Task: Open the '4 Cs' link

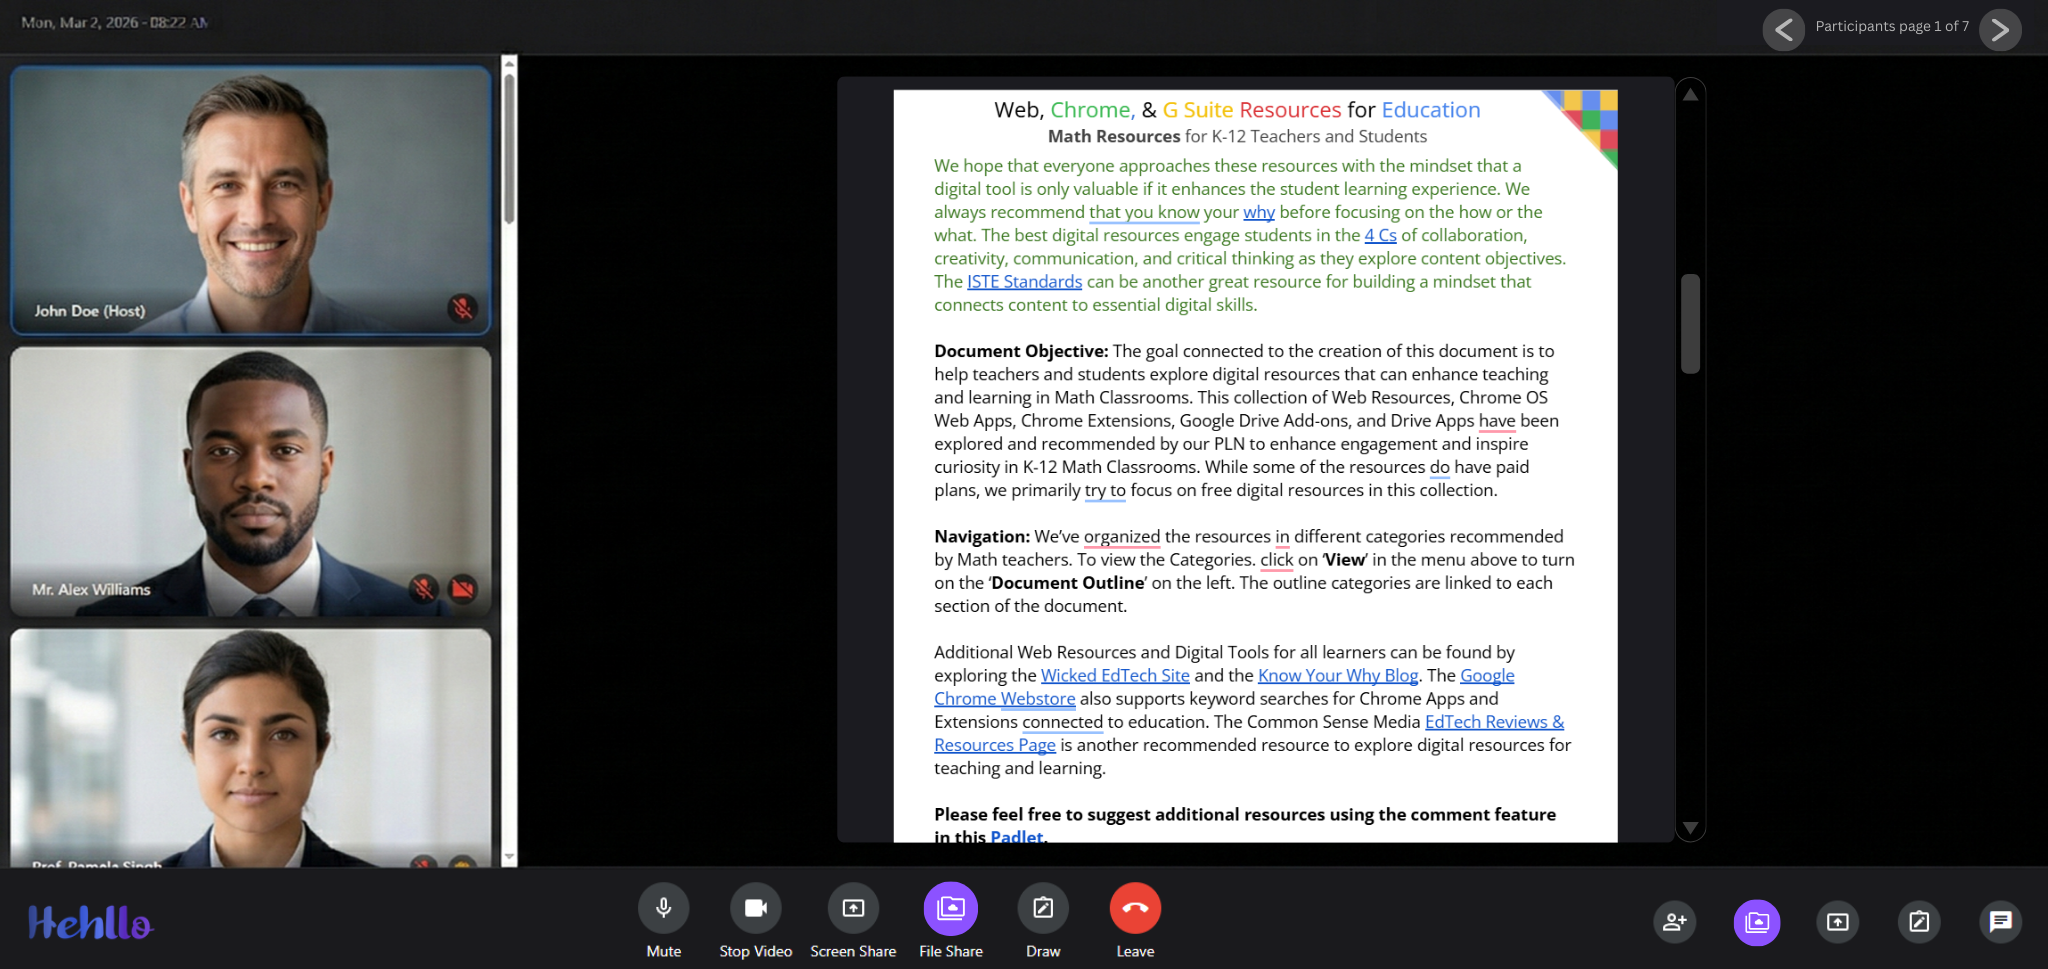Action: [1380, 235]
